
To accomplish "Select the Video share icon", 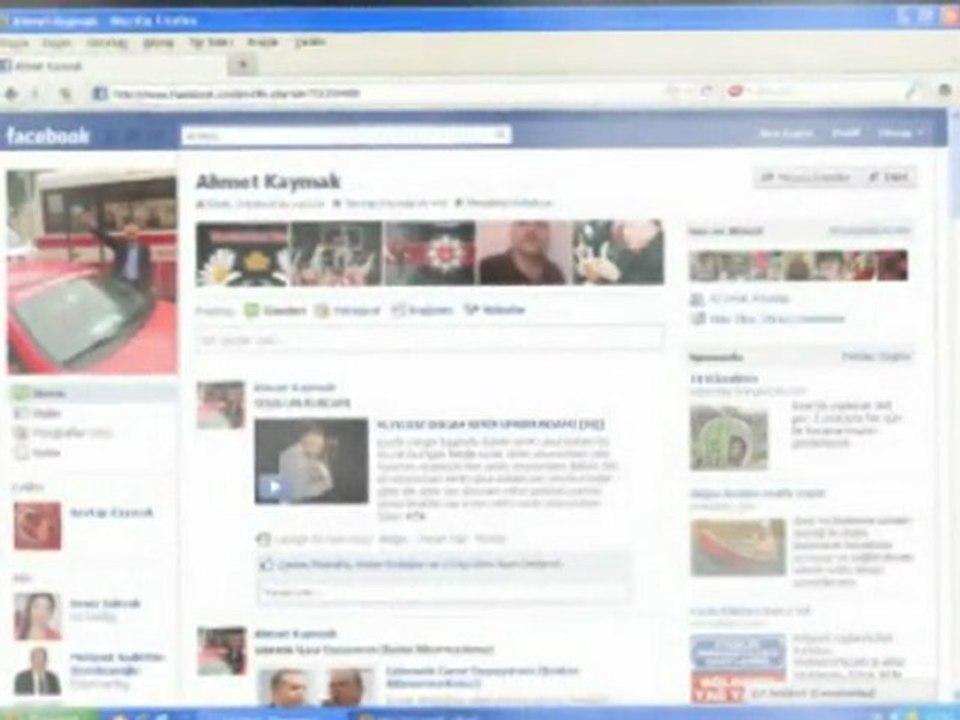I will (470, 310).
